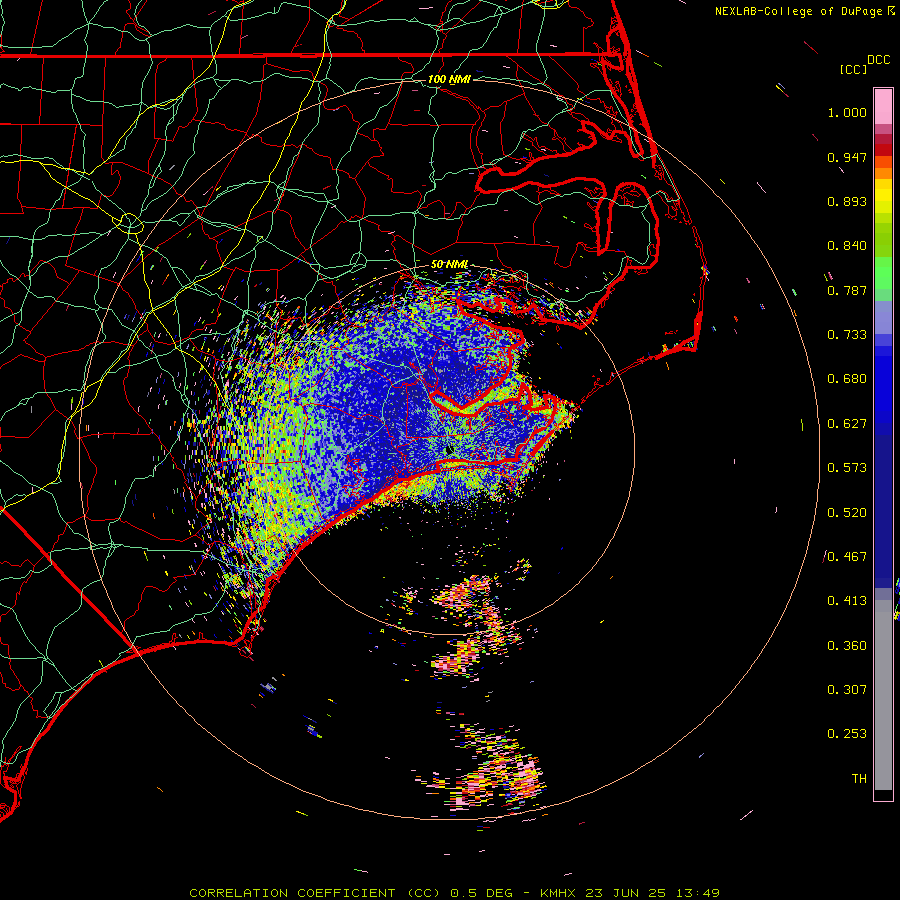The width and height of the screenshot is (900, 900).
Task: Click the [CC] units label
Action: point(853,69)
